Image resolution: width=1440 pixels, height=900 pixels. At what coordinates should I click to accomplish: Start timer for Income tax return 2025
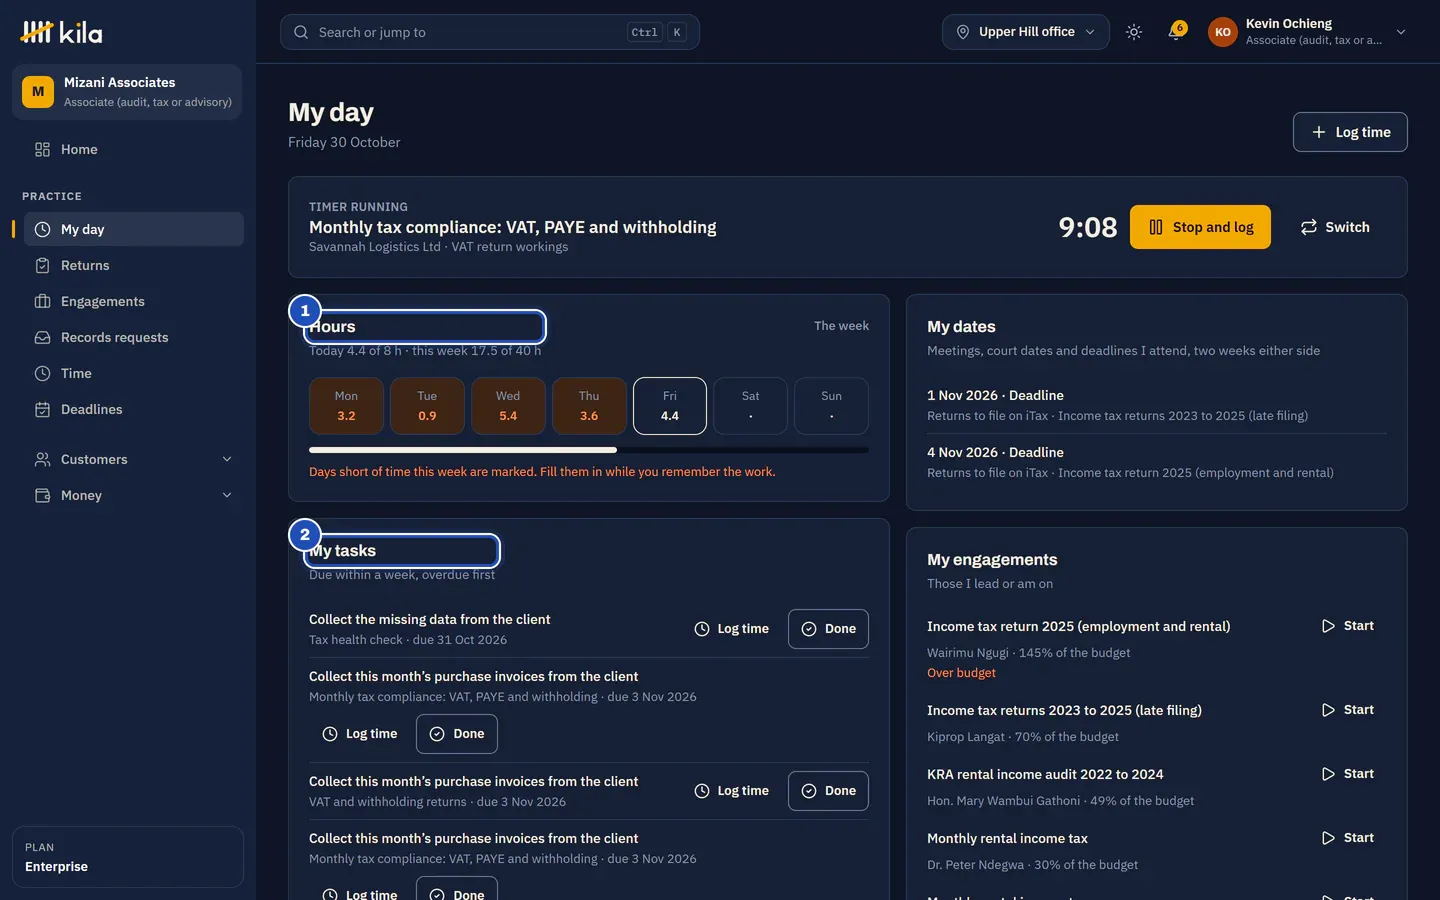click(1348, 626)
